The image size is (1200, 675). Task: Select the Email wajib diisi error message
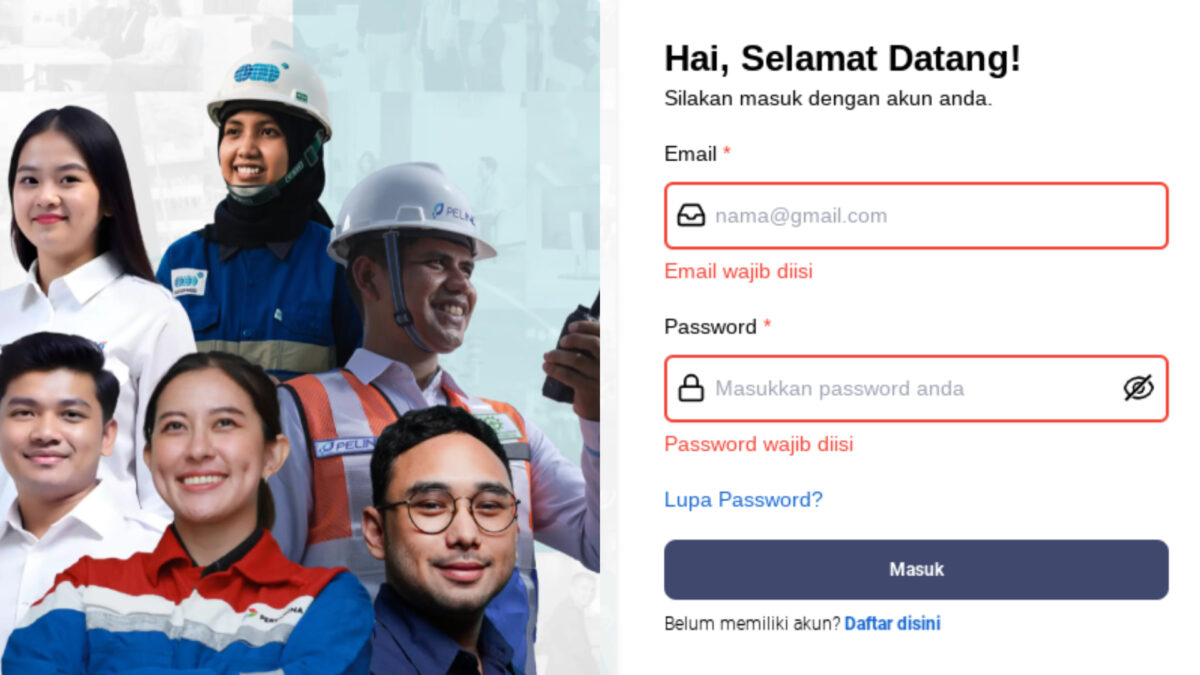(739, 271)
